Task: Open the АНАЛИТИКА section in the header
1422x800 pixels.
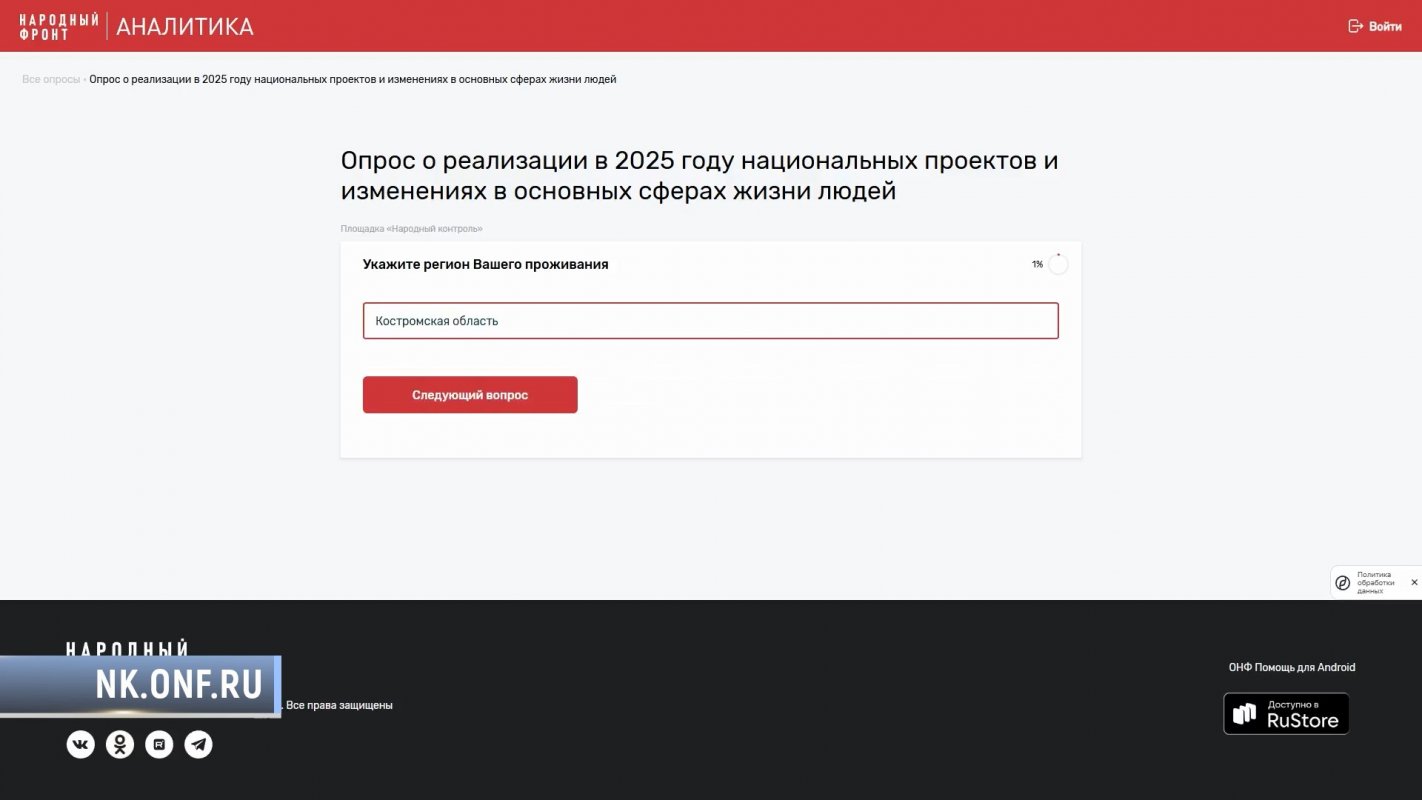Action: click(184, 26)
